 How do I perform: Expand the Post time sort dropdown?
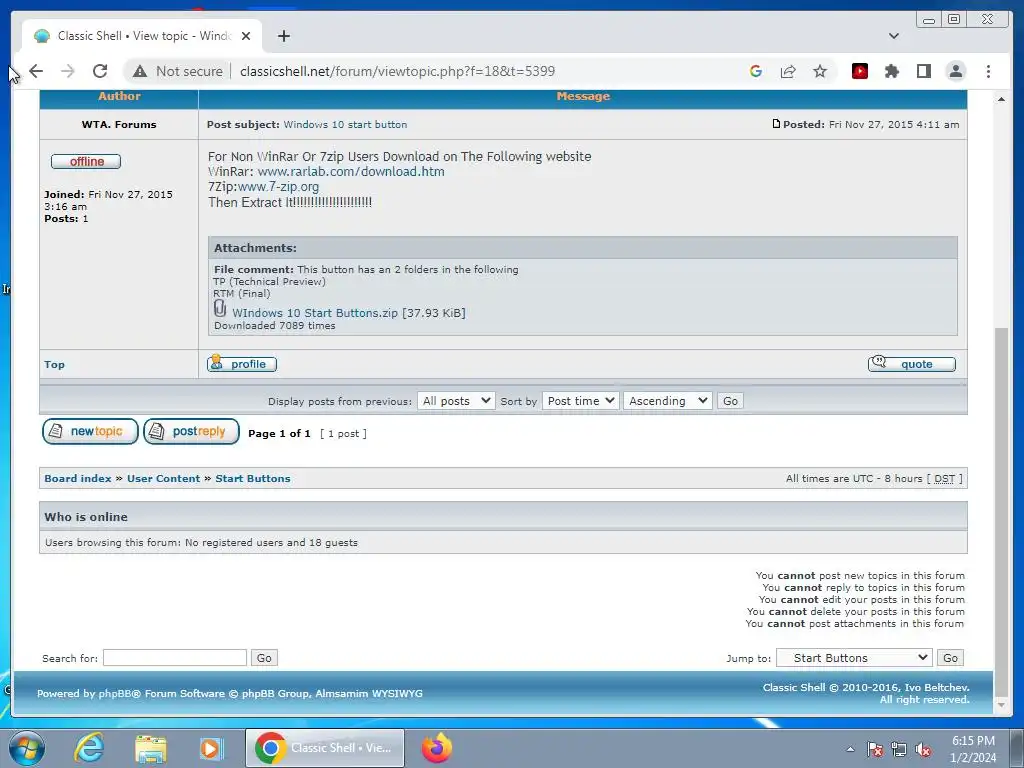[580, 401]
